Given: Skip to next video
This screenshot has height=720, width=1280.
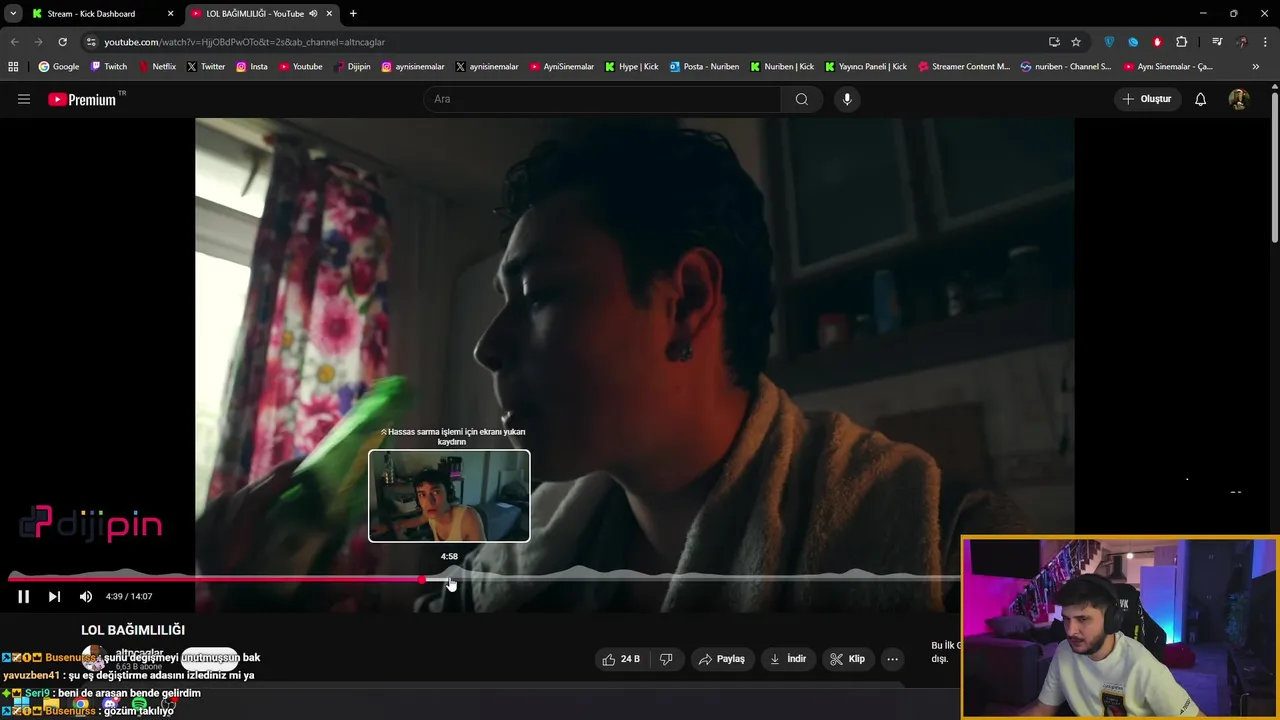Looking at the screenshot, I should coord(54,597).
